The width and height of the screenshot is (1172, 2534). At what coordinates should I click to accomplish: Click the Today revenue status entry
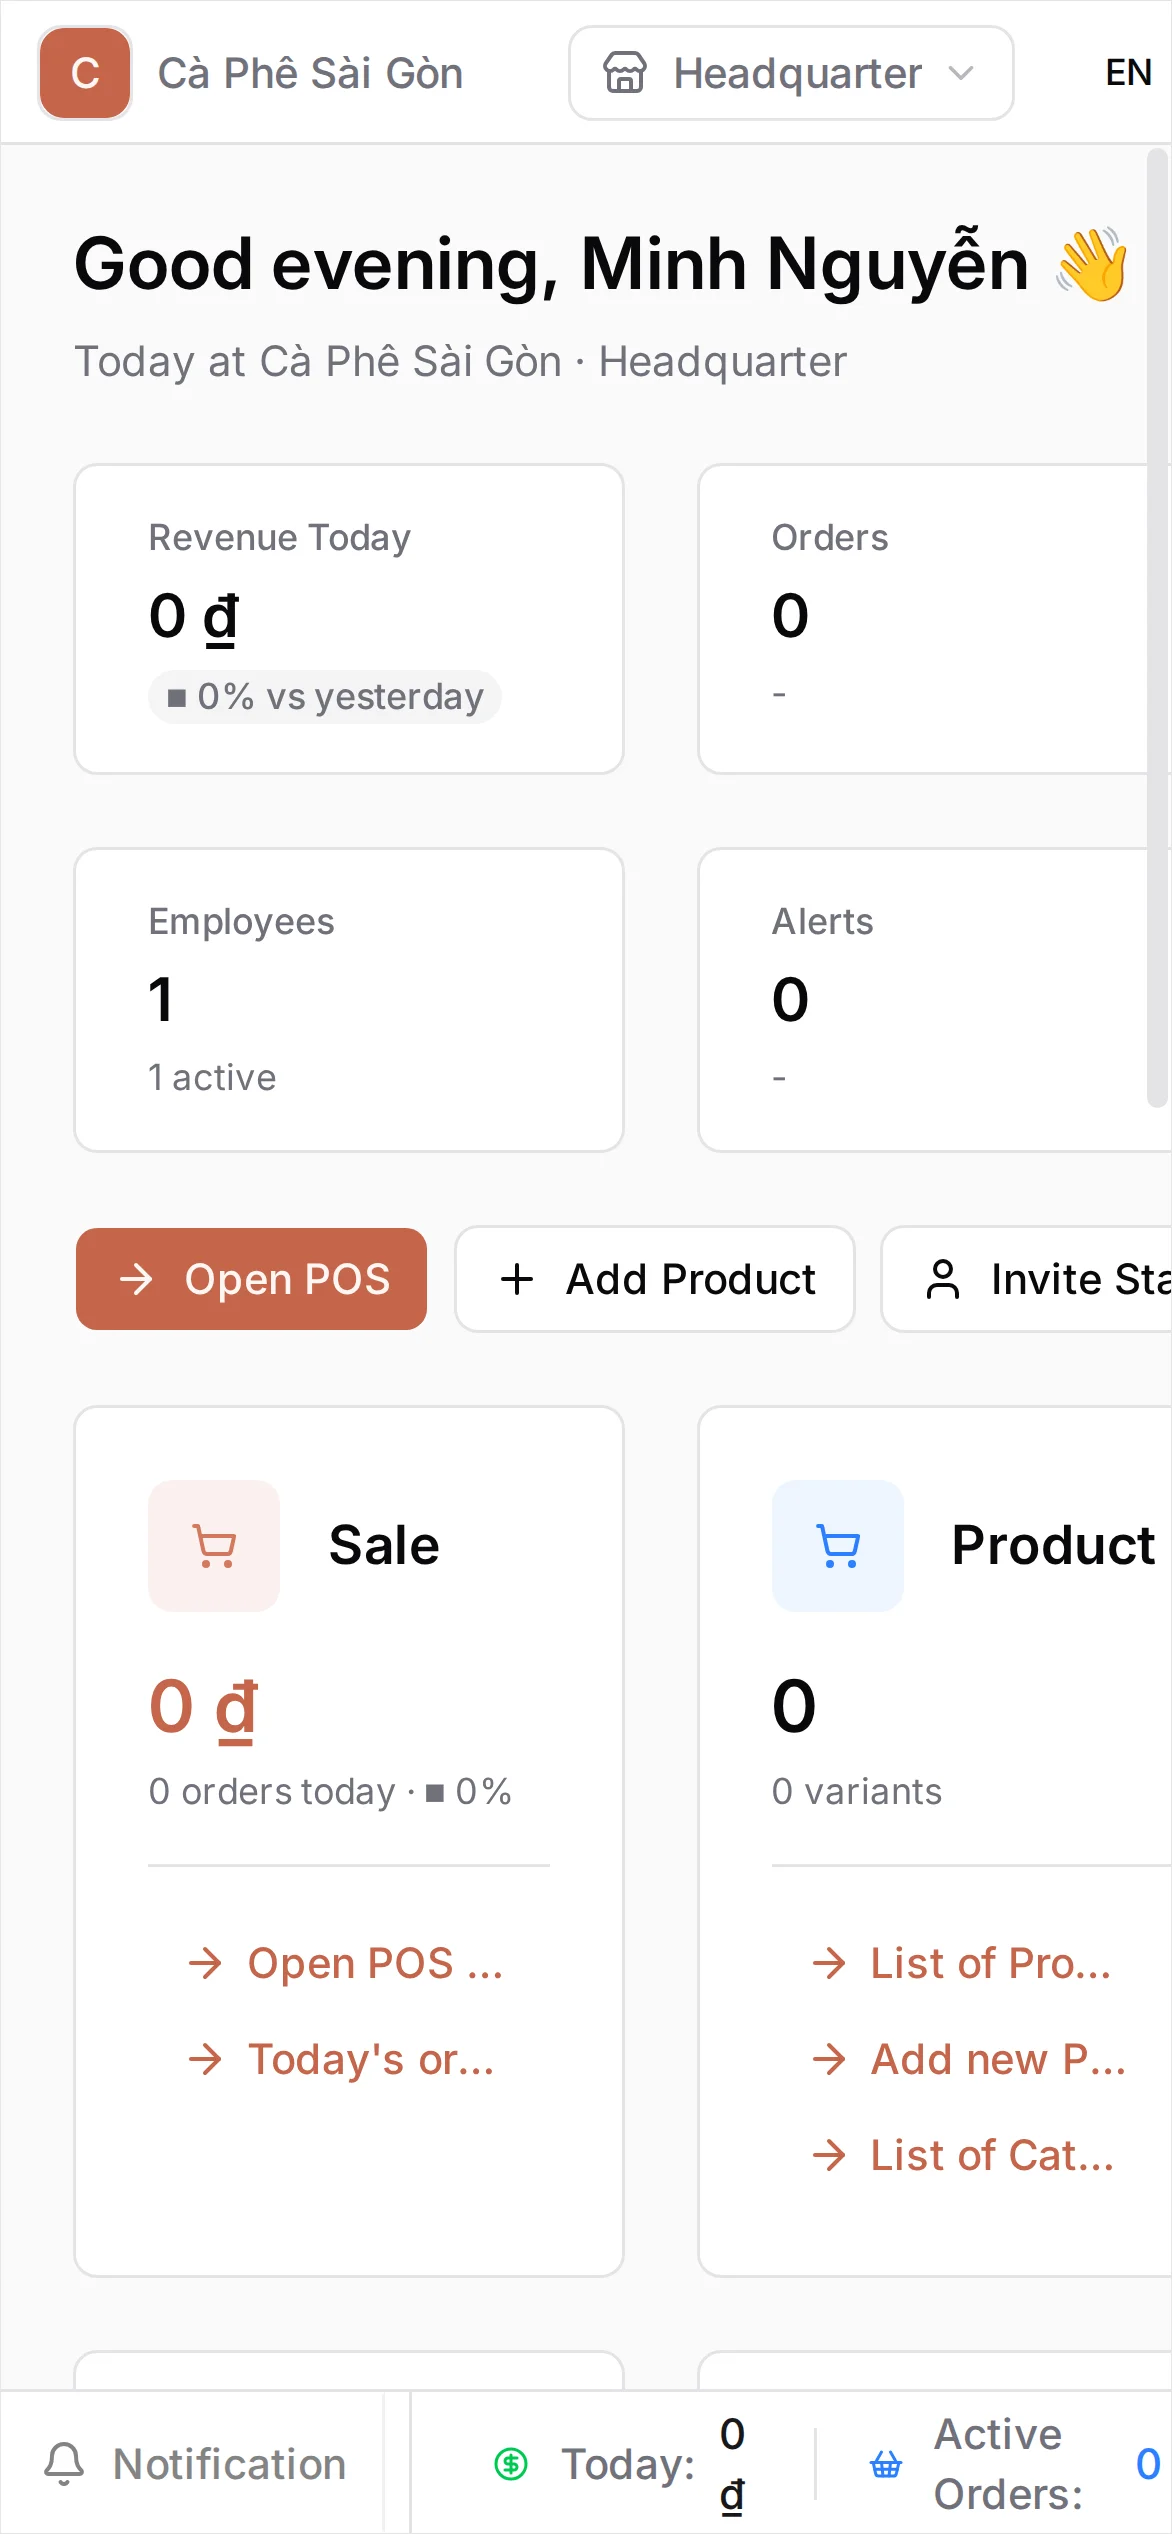click(x=620, y=2464)
